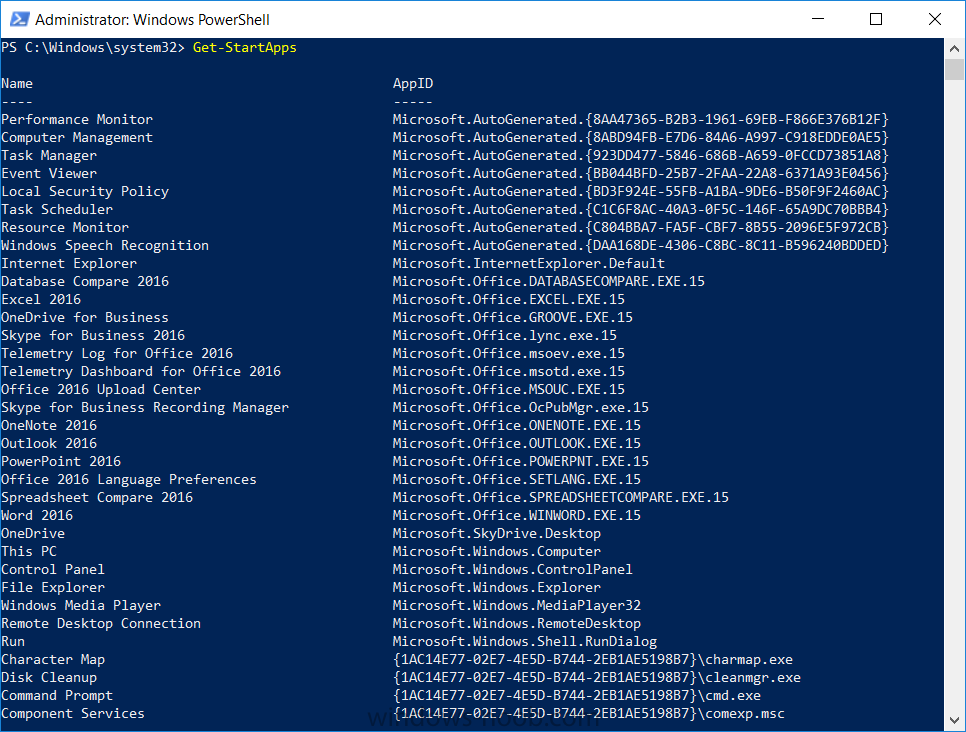Maximize the PowerShell window
The width and height of the screenshot is (966, 732).
pos(875,19)
